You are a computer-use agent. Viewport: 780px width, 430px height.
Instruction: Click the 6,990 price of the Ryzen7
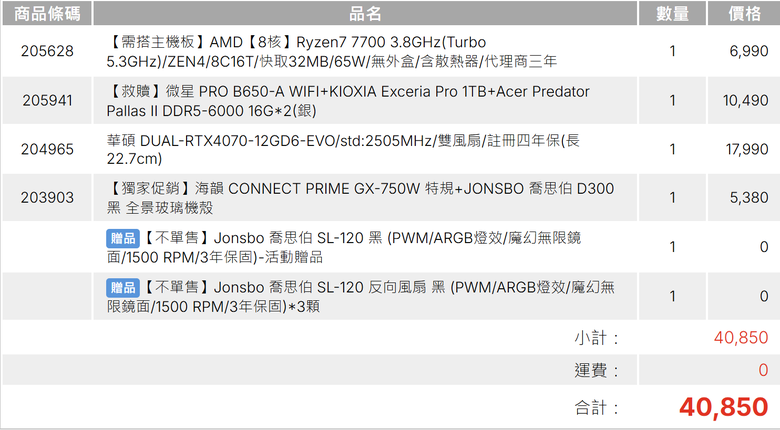click(749, 51)
